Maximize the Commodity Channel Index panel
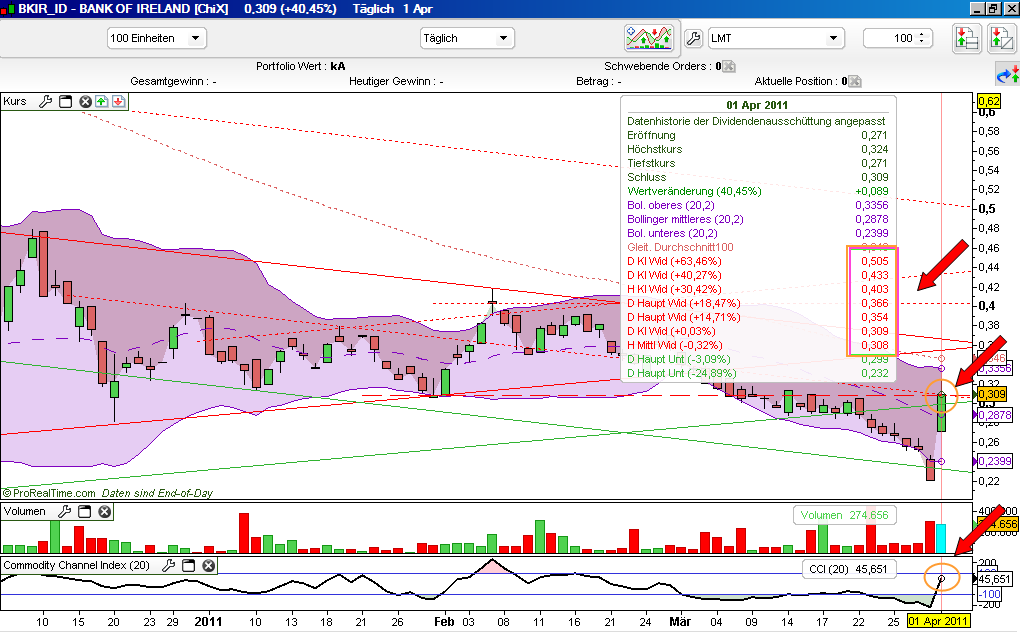This screenshot has height=632, width=1020. pyautogui.click(x=189, y=566)
